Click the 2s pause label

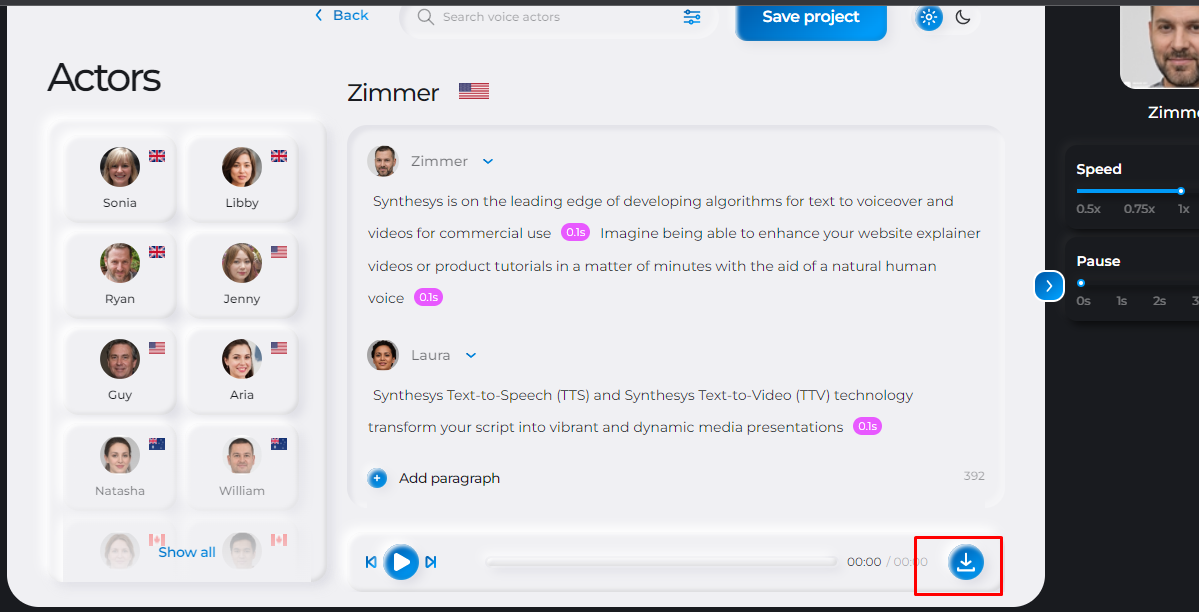(x=1159, y=301)
